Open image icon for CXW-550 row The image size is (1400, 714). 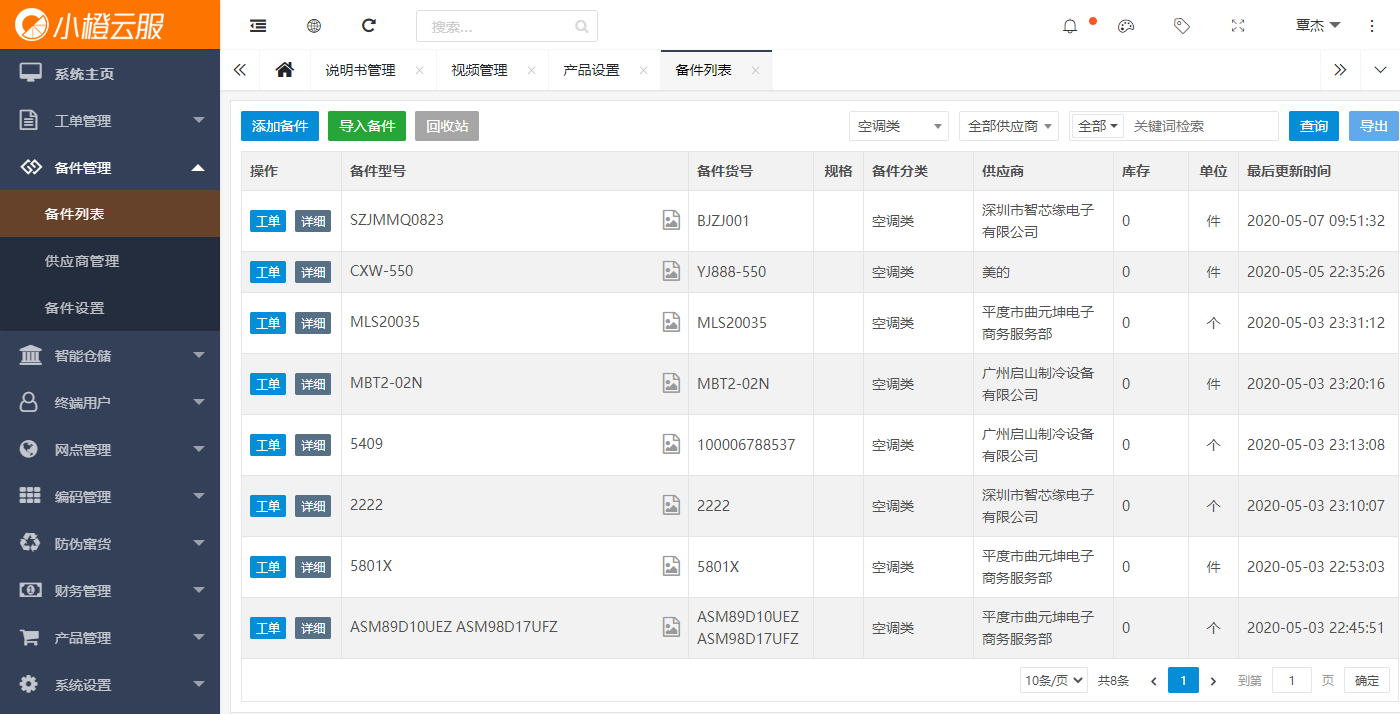[x=672, y=271]
